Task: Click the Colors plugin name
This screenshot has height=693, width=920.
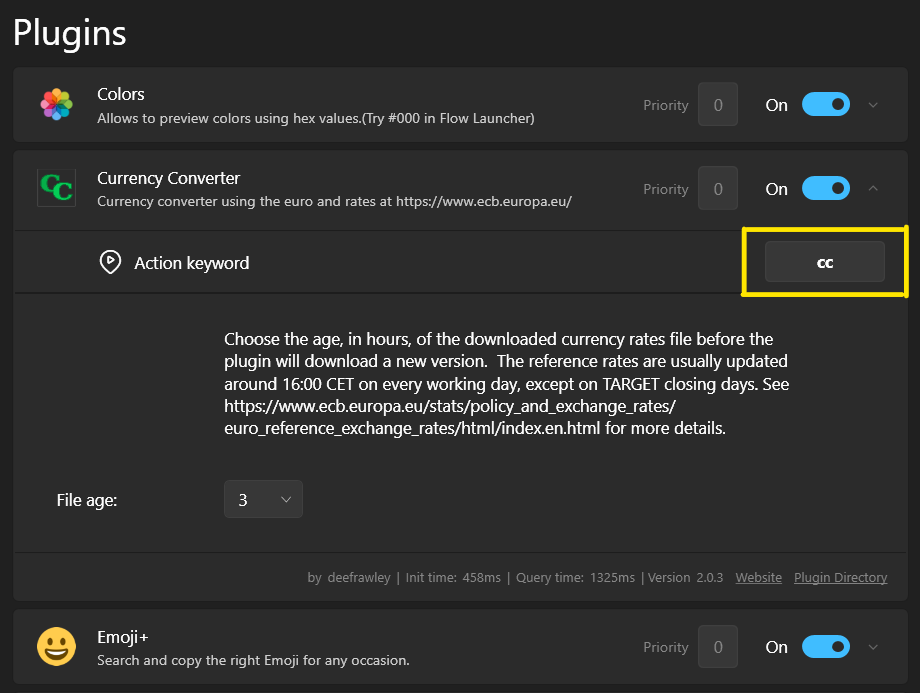Action: tap(121, 94)
